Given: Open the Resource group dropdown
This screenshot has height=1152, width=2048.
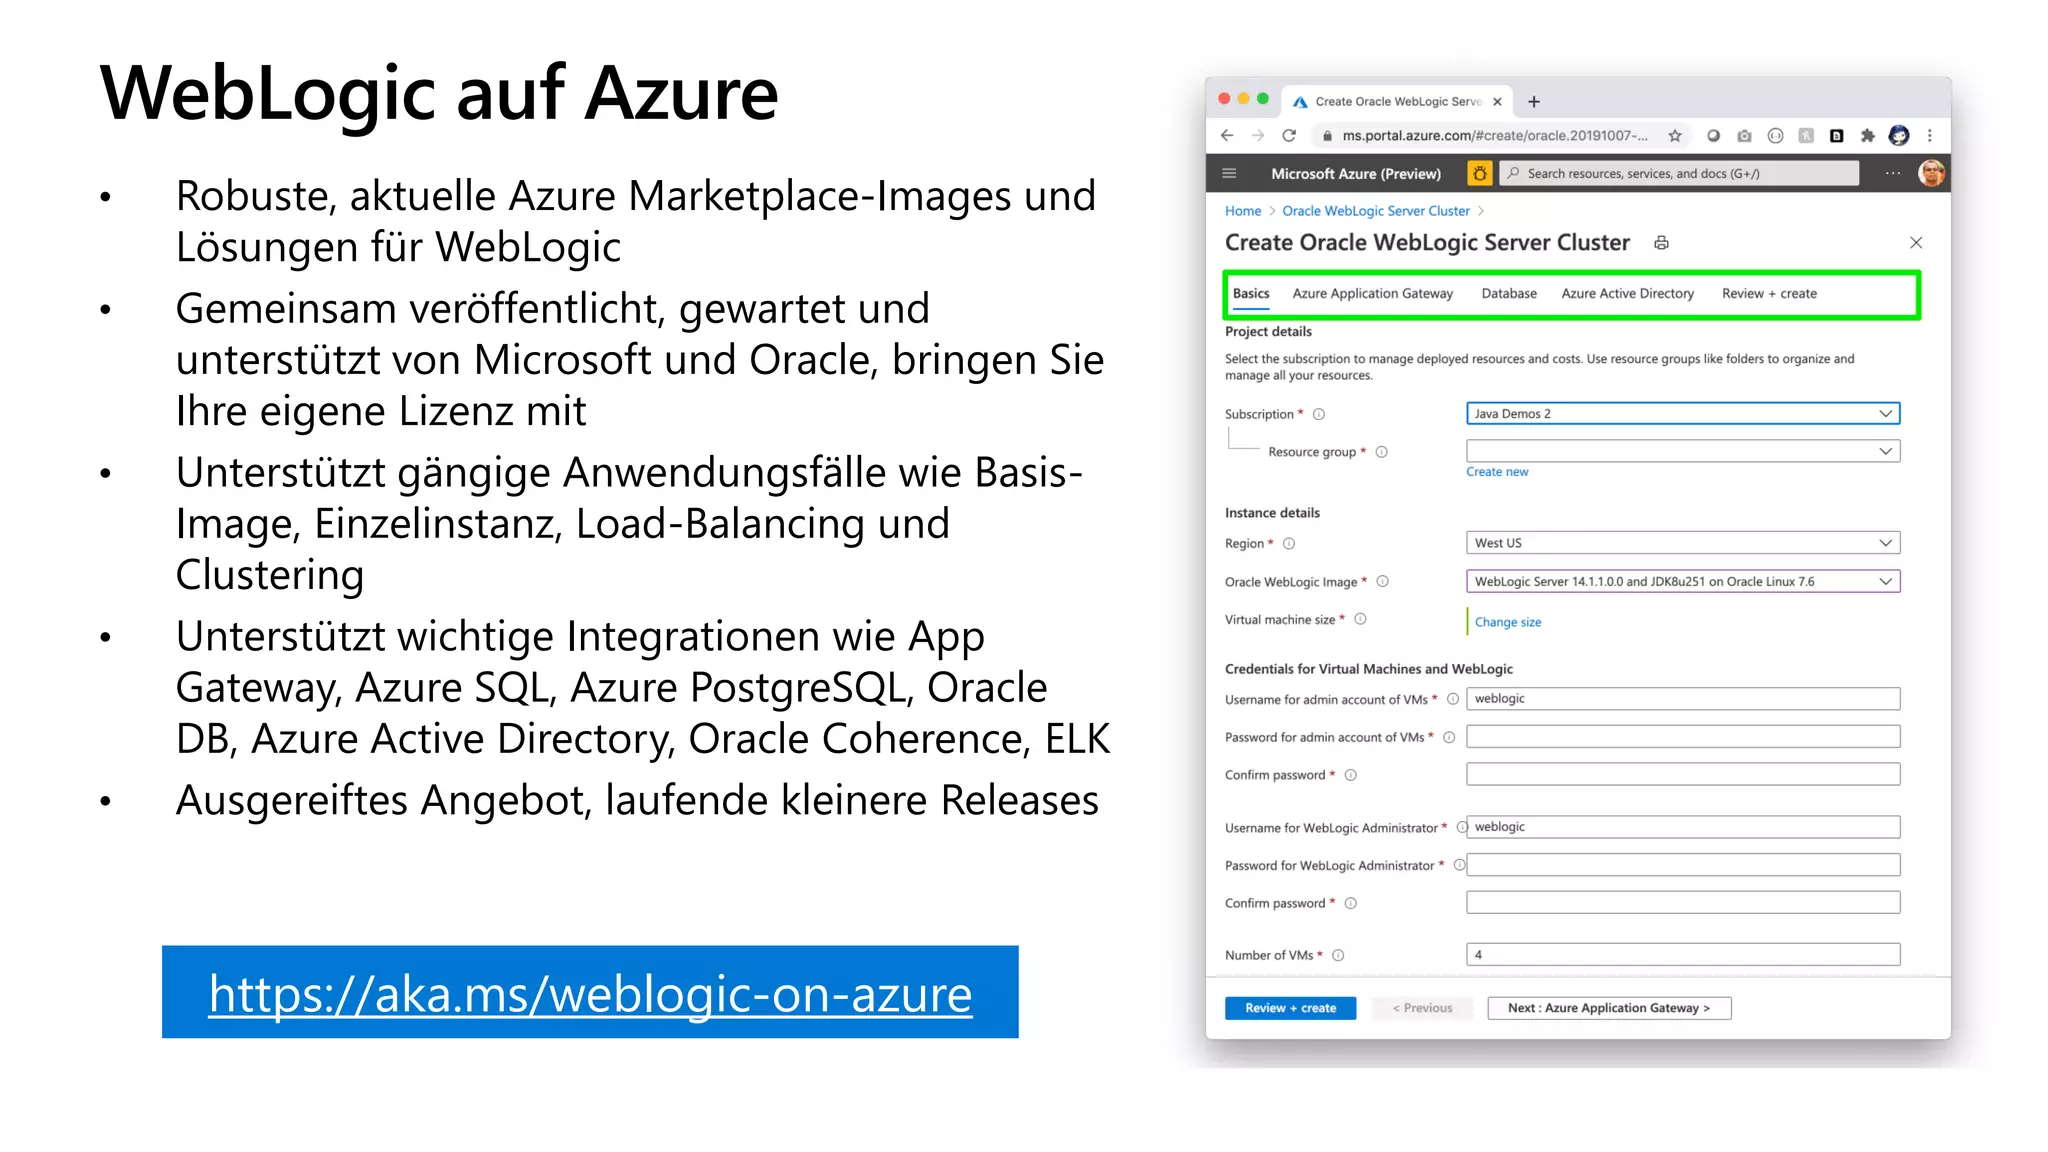Looking at the screenshot, I should [1683, 451].
